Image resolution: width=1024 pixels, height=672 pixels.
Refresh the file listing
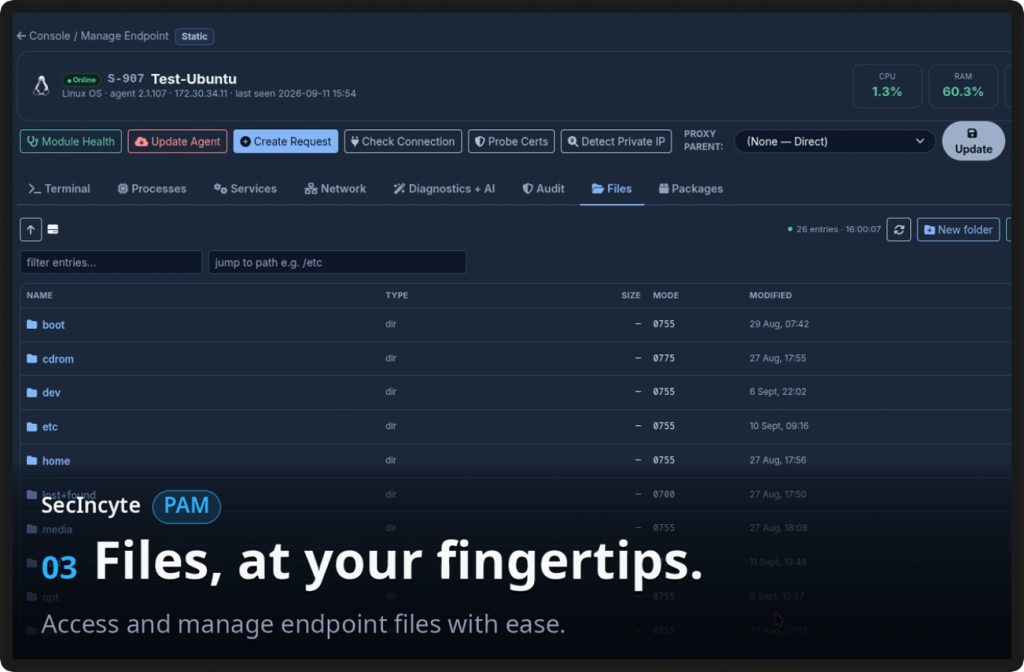click(899, 229)
